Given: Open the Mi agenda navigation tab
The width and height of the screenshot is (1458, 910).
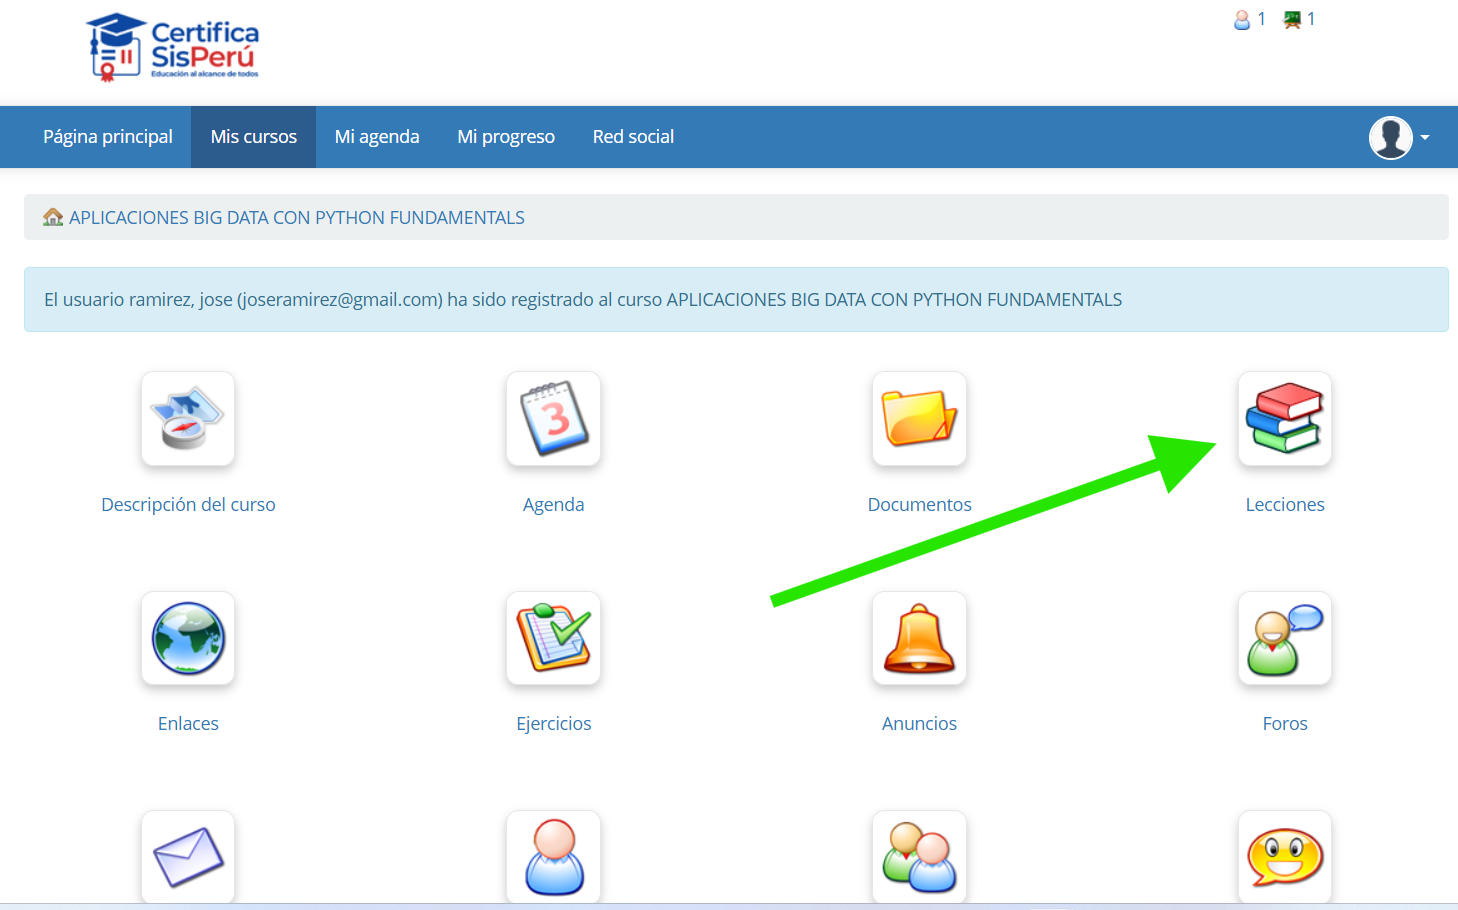Looking at the screenshot, I should coord(377,137).
